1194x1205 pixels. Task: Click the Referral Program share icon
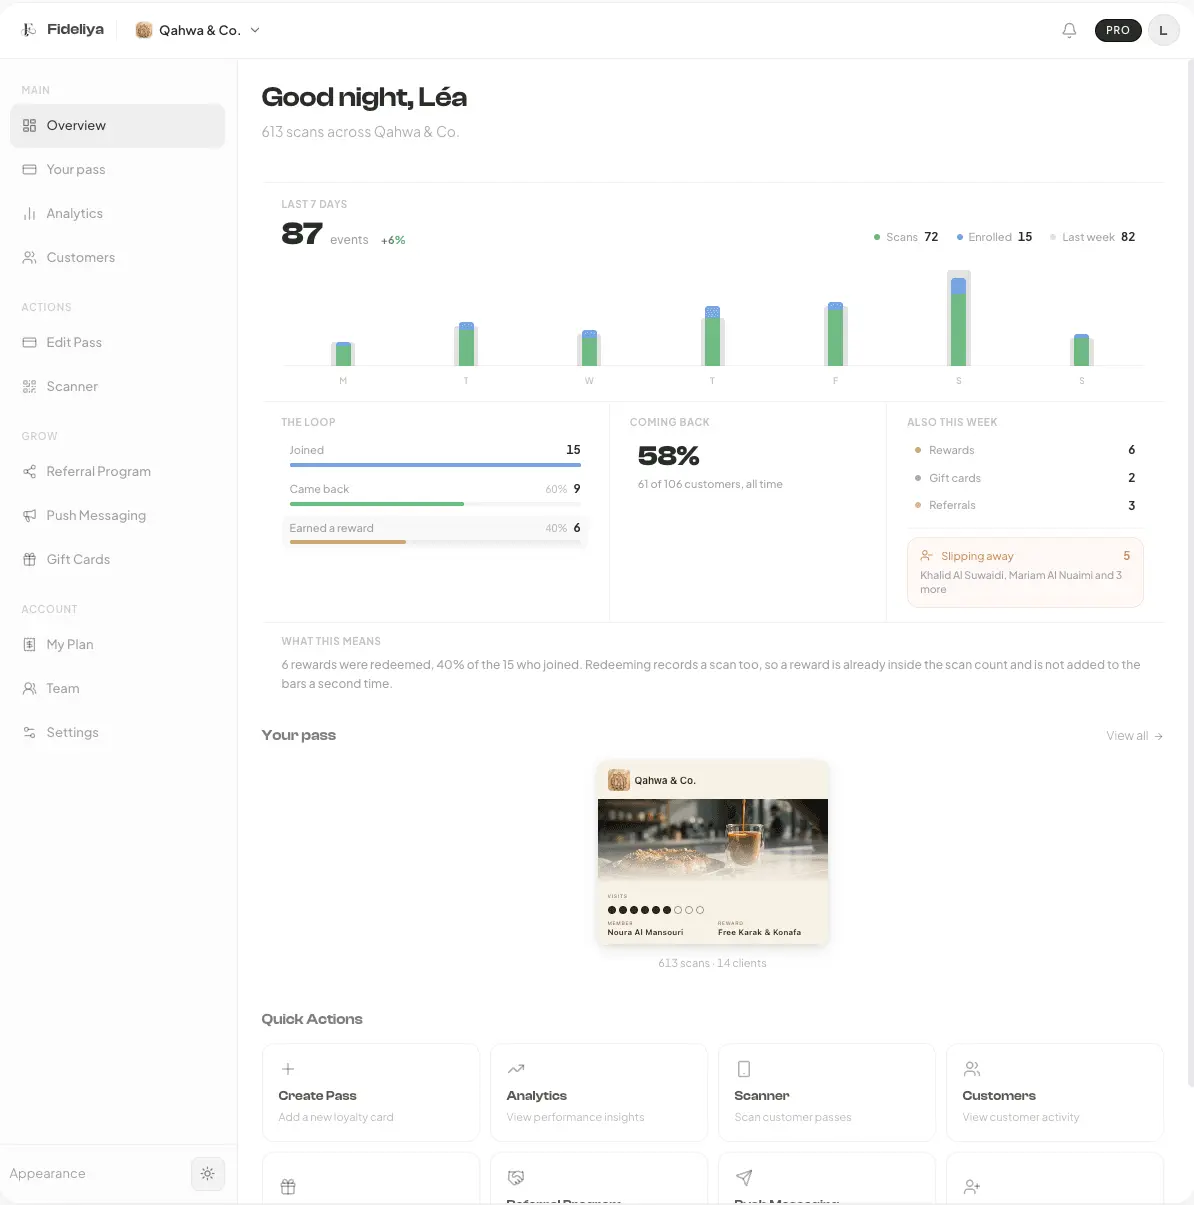click(29, 471)
